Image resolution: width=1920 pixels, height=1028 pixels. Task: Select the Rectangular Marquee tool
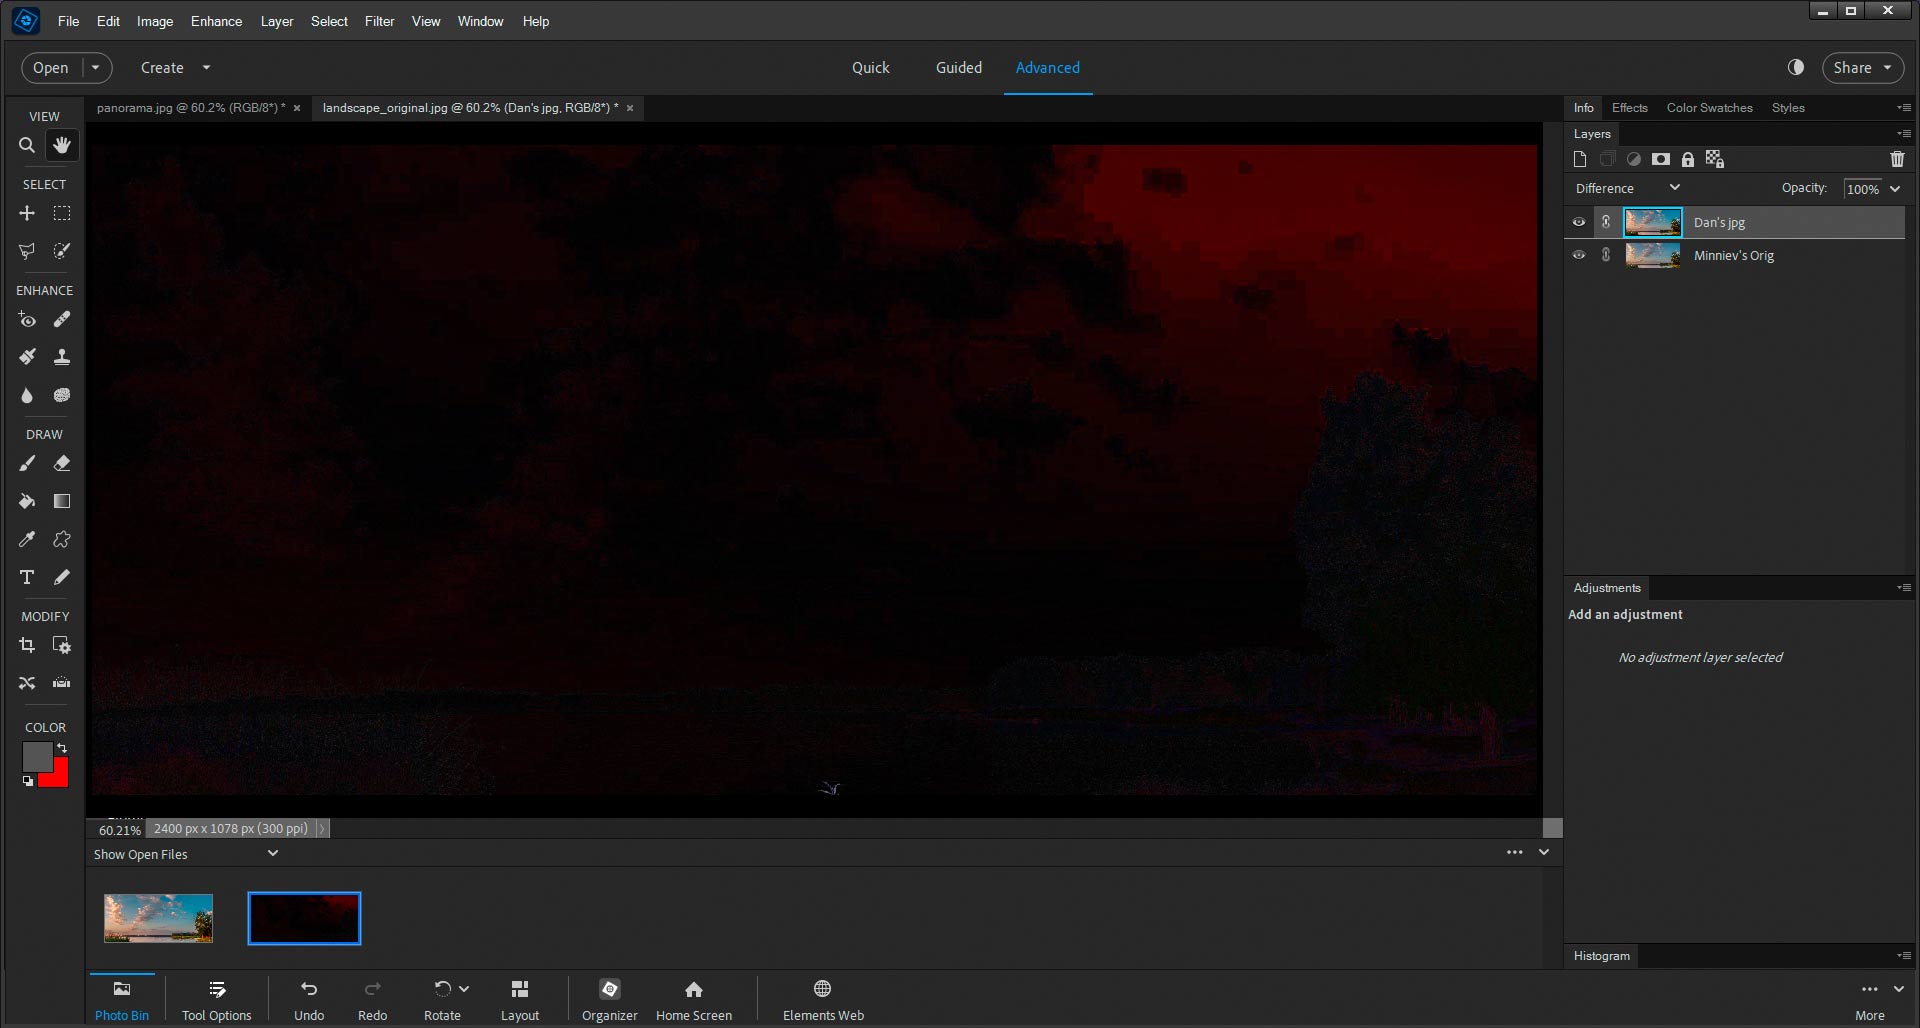tap(62, 213)
